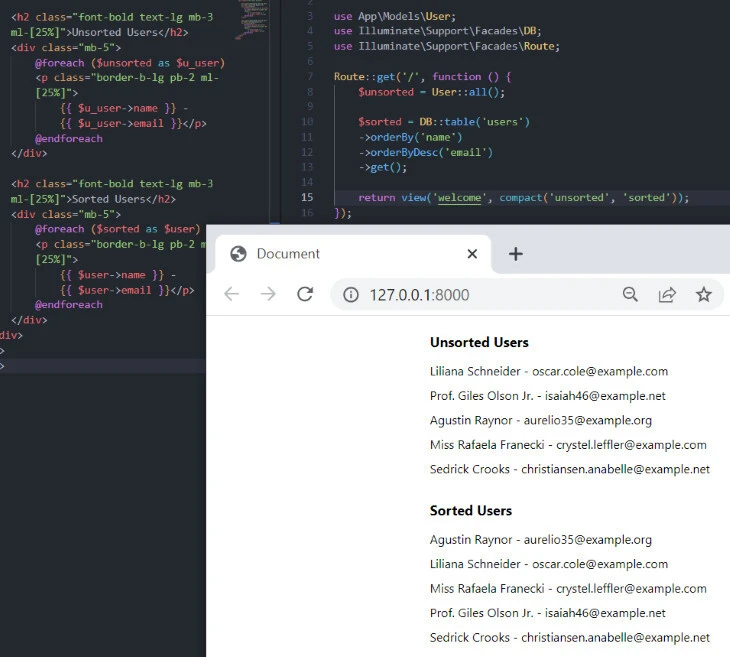Open a new browser tab
This screenshot has height=657, width=730.
[516, 254]
